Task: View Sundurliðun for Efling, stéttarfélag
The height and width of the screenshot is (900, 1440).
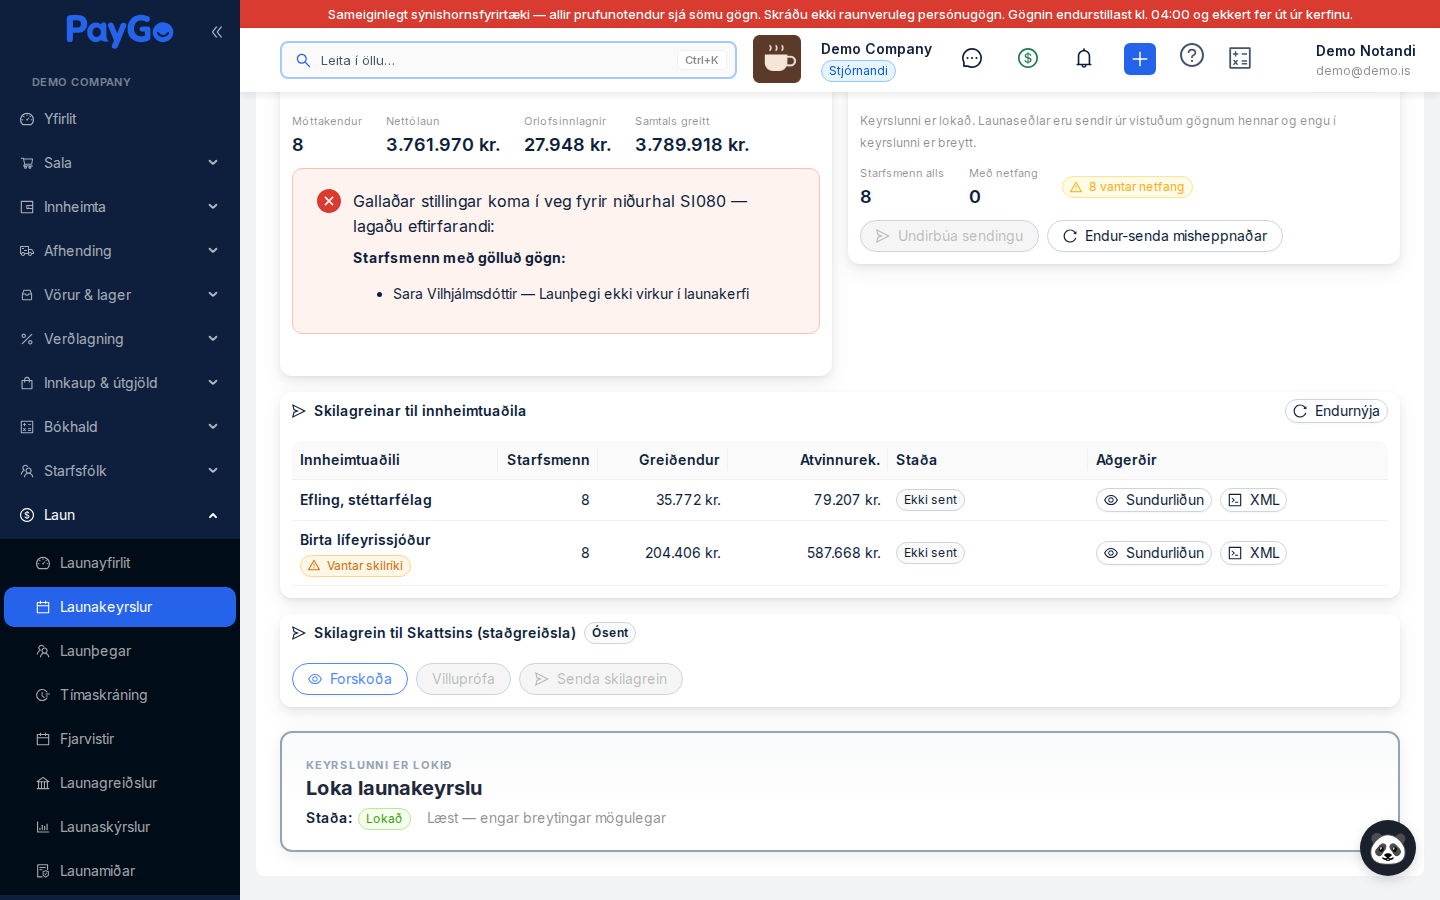Action: tap(1154, 500)
